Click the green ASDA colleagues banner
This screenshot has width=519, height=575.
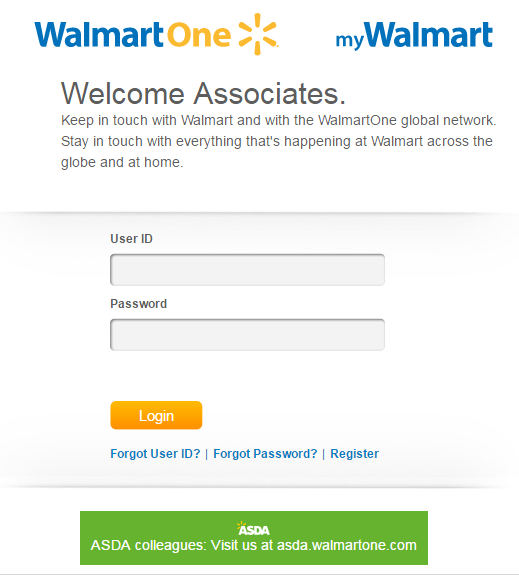coord(254,538)
